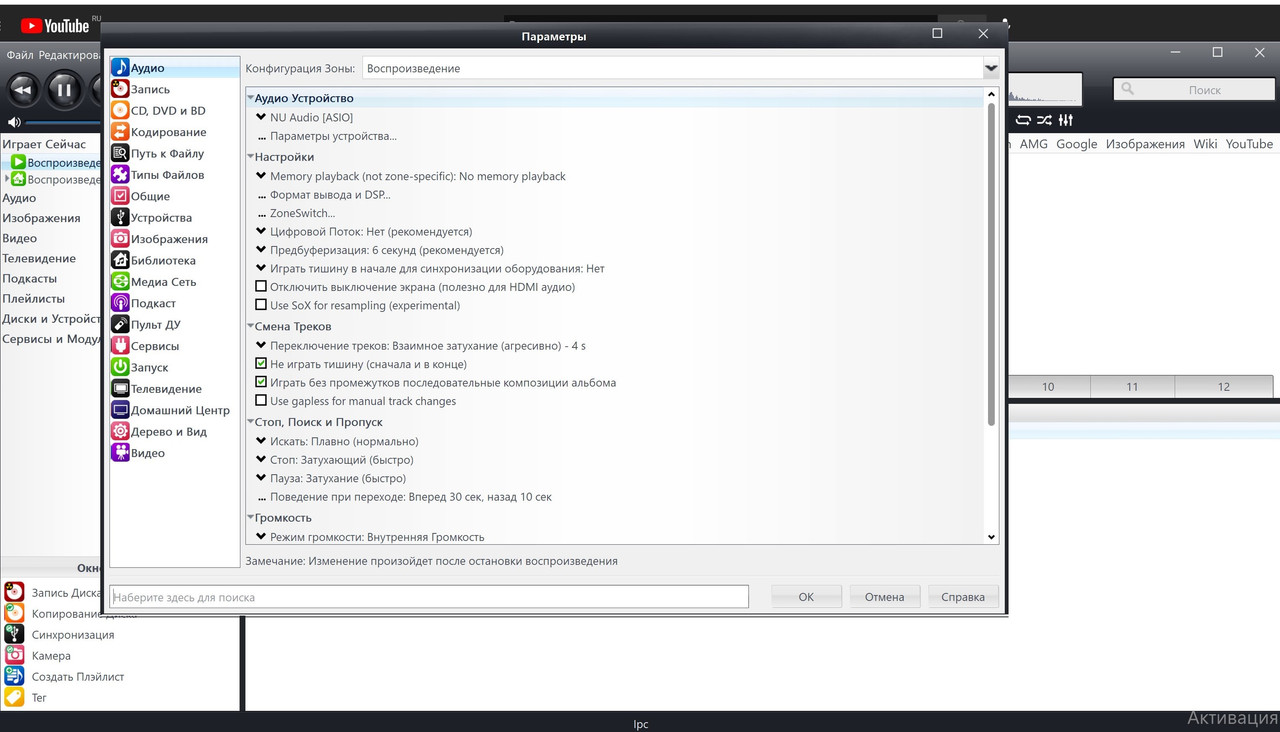Open the Общие settings category
Viewport: 1280px width, 732px height.
pyautogui.click(x=150, y=196)
